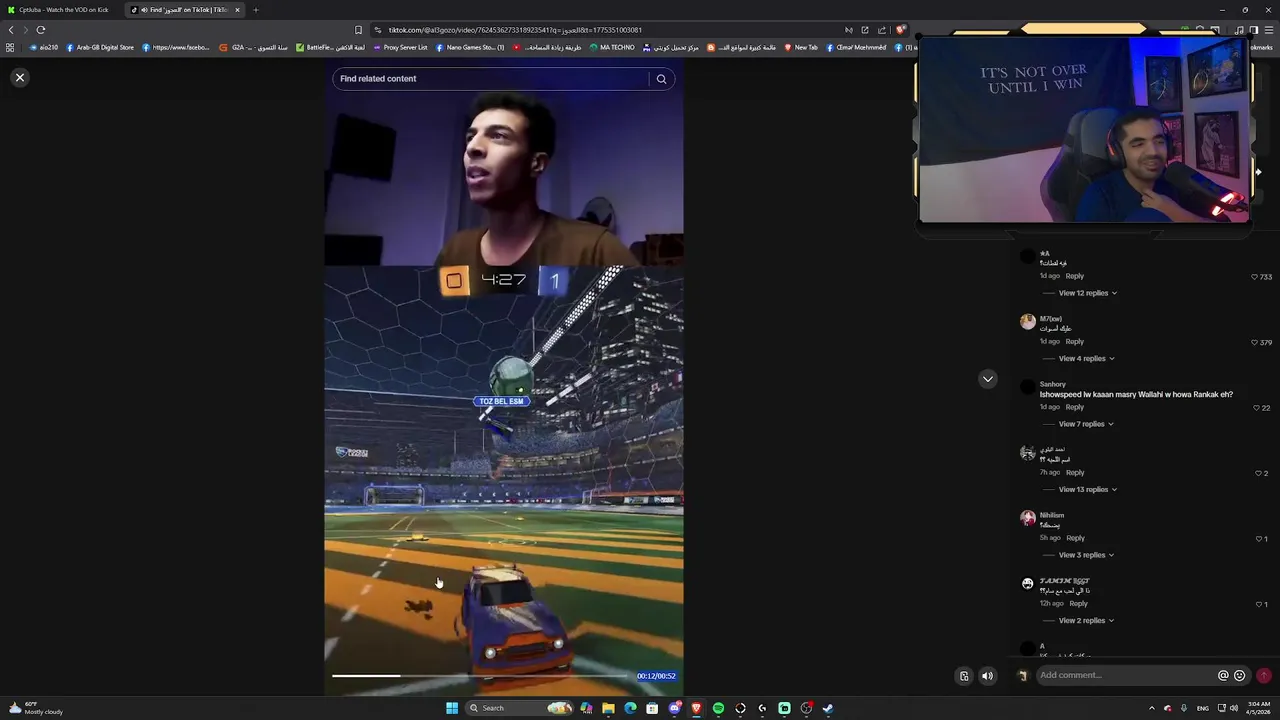Expand View 13 replies

pyautogui.click(x=1087, y=489)
